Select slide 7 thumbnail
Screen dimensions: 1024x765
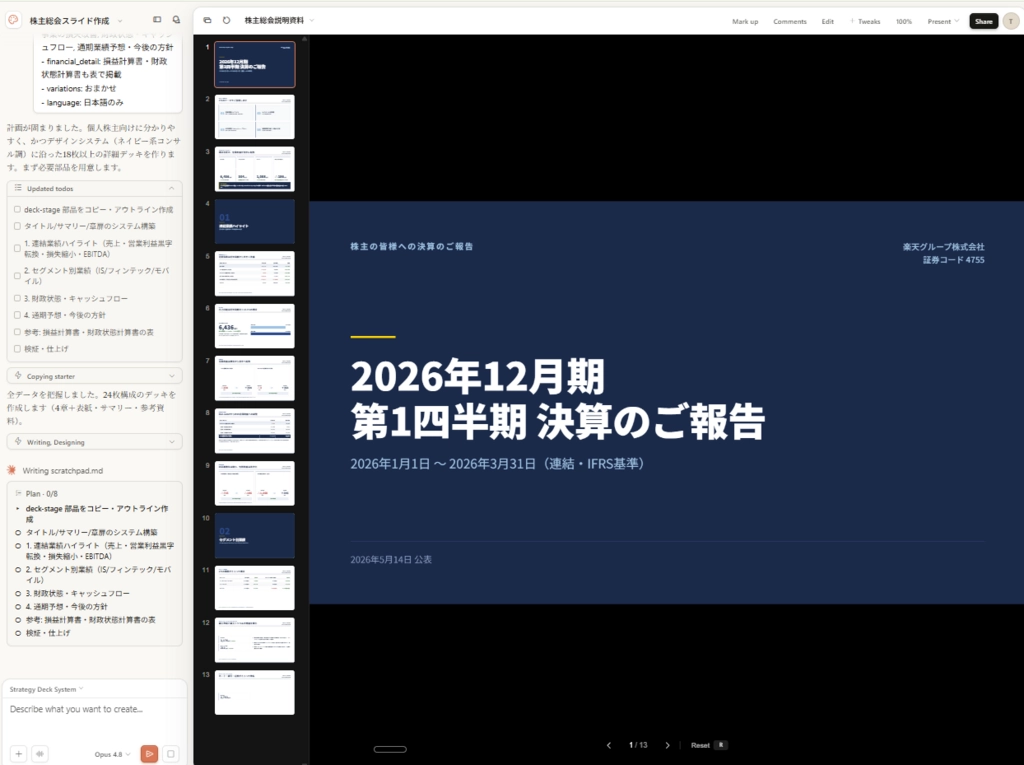click(255, 378)
